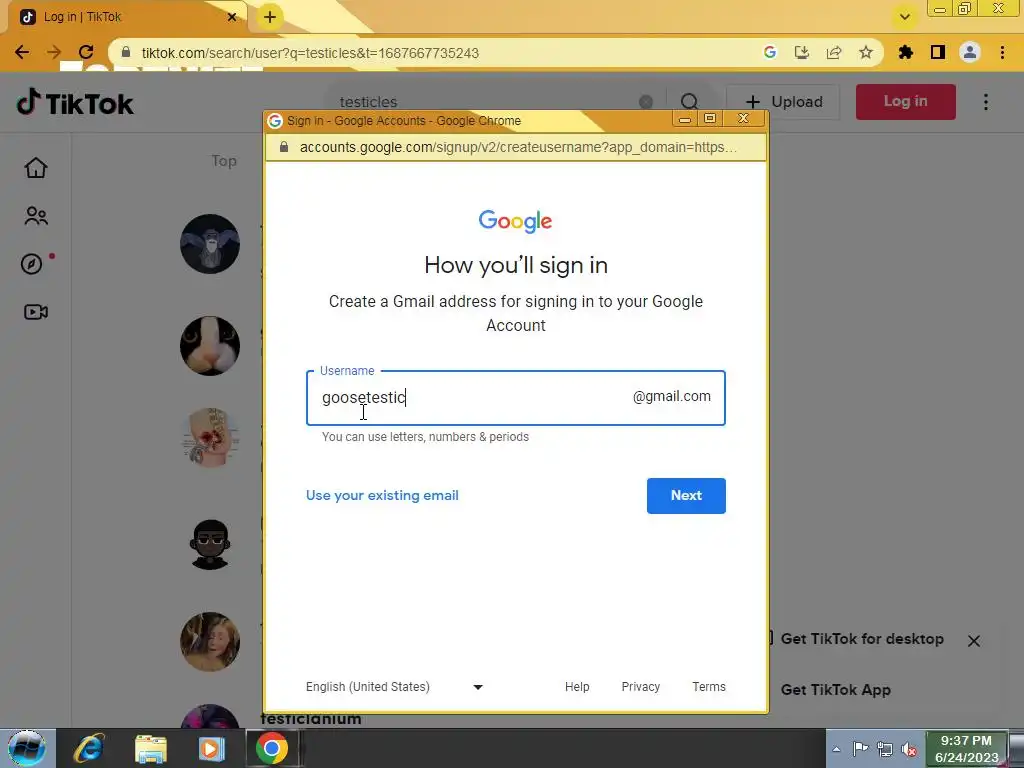Click the install app icon in address bar
Viewport: 1024px width, 768px height.
pos(802,52)
